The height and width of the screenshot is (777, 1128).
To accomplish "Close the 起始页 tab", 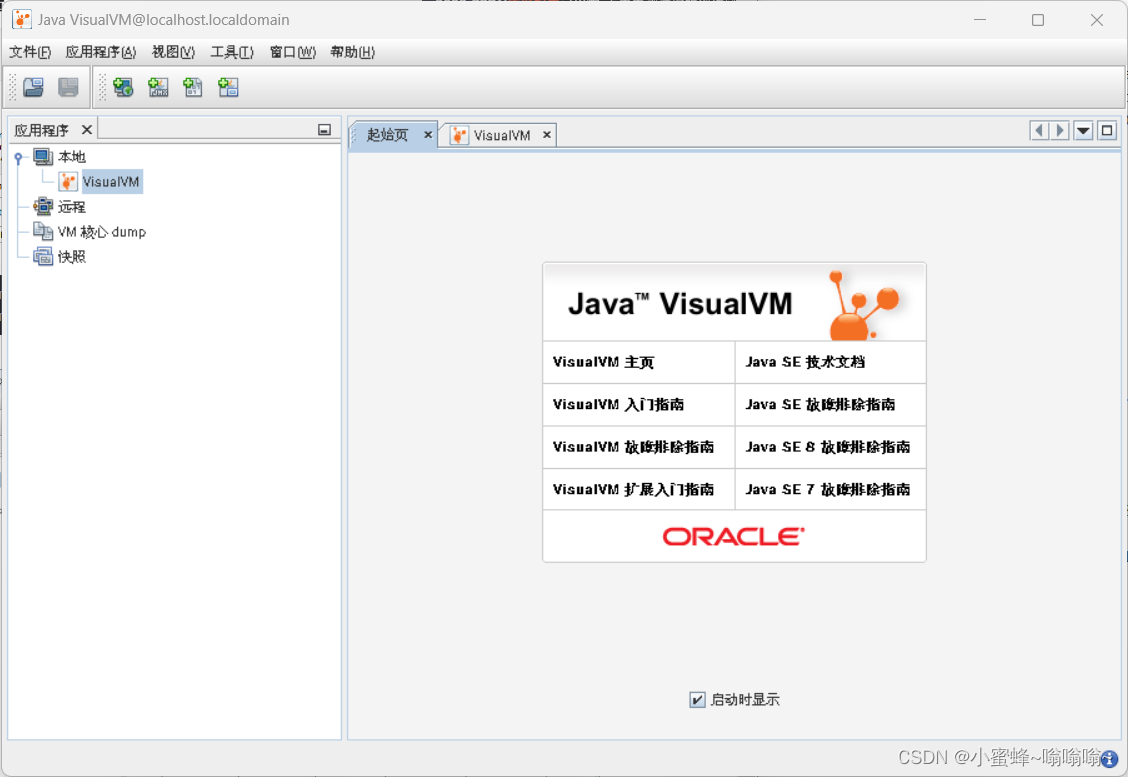I will click(428, 135).
